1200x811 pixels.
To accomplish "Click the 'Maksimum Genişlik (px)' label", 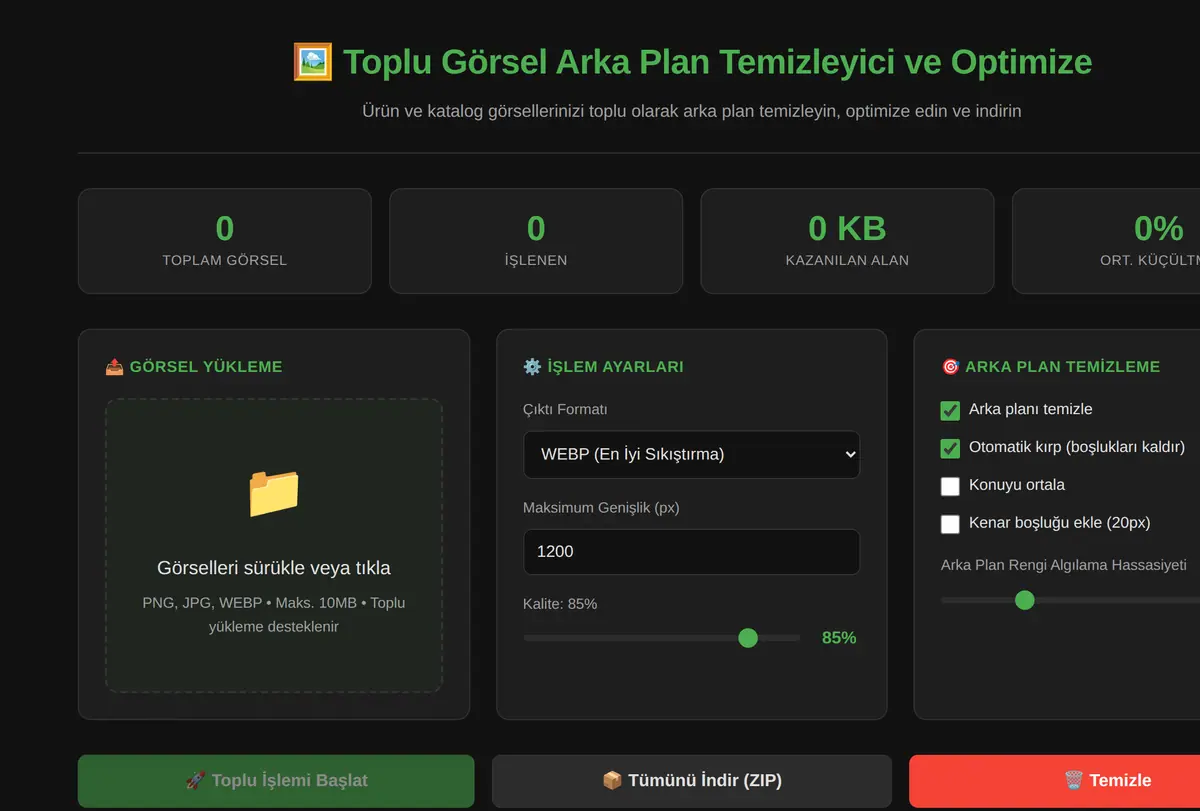I will coord(601,508).
